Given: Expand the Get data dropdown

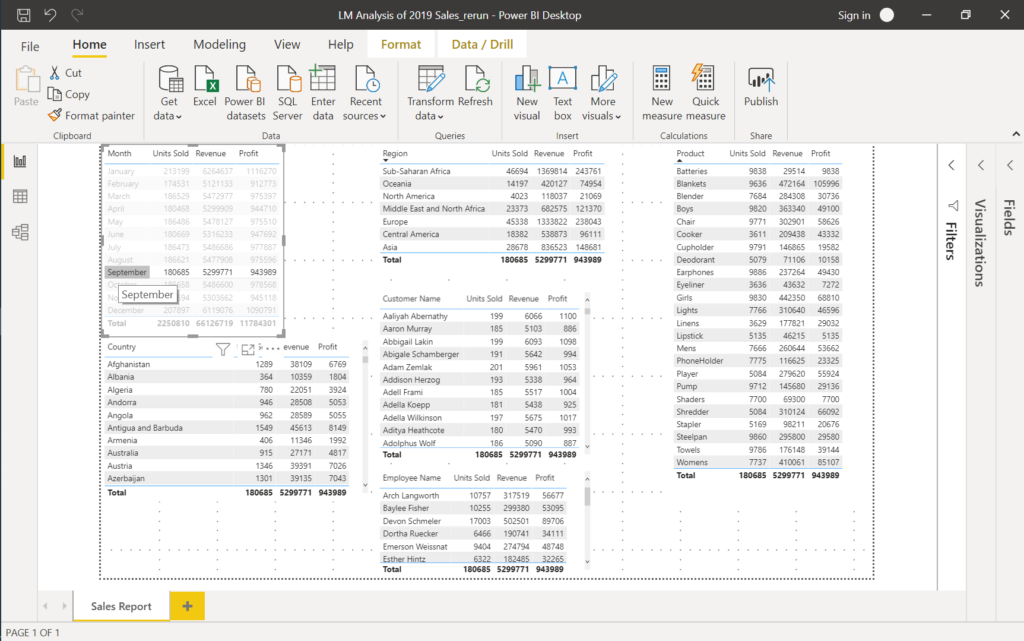Looking at the screenshot, I should [169, 116].
